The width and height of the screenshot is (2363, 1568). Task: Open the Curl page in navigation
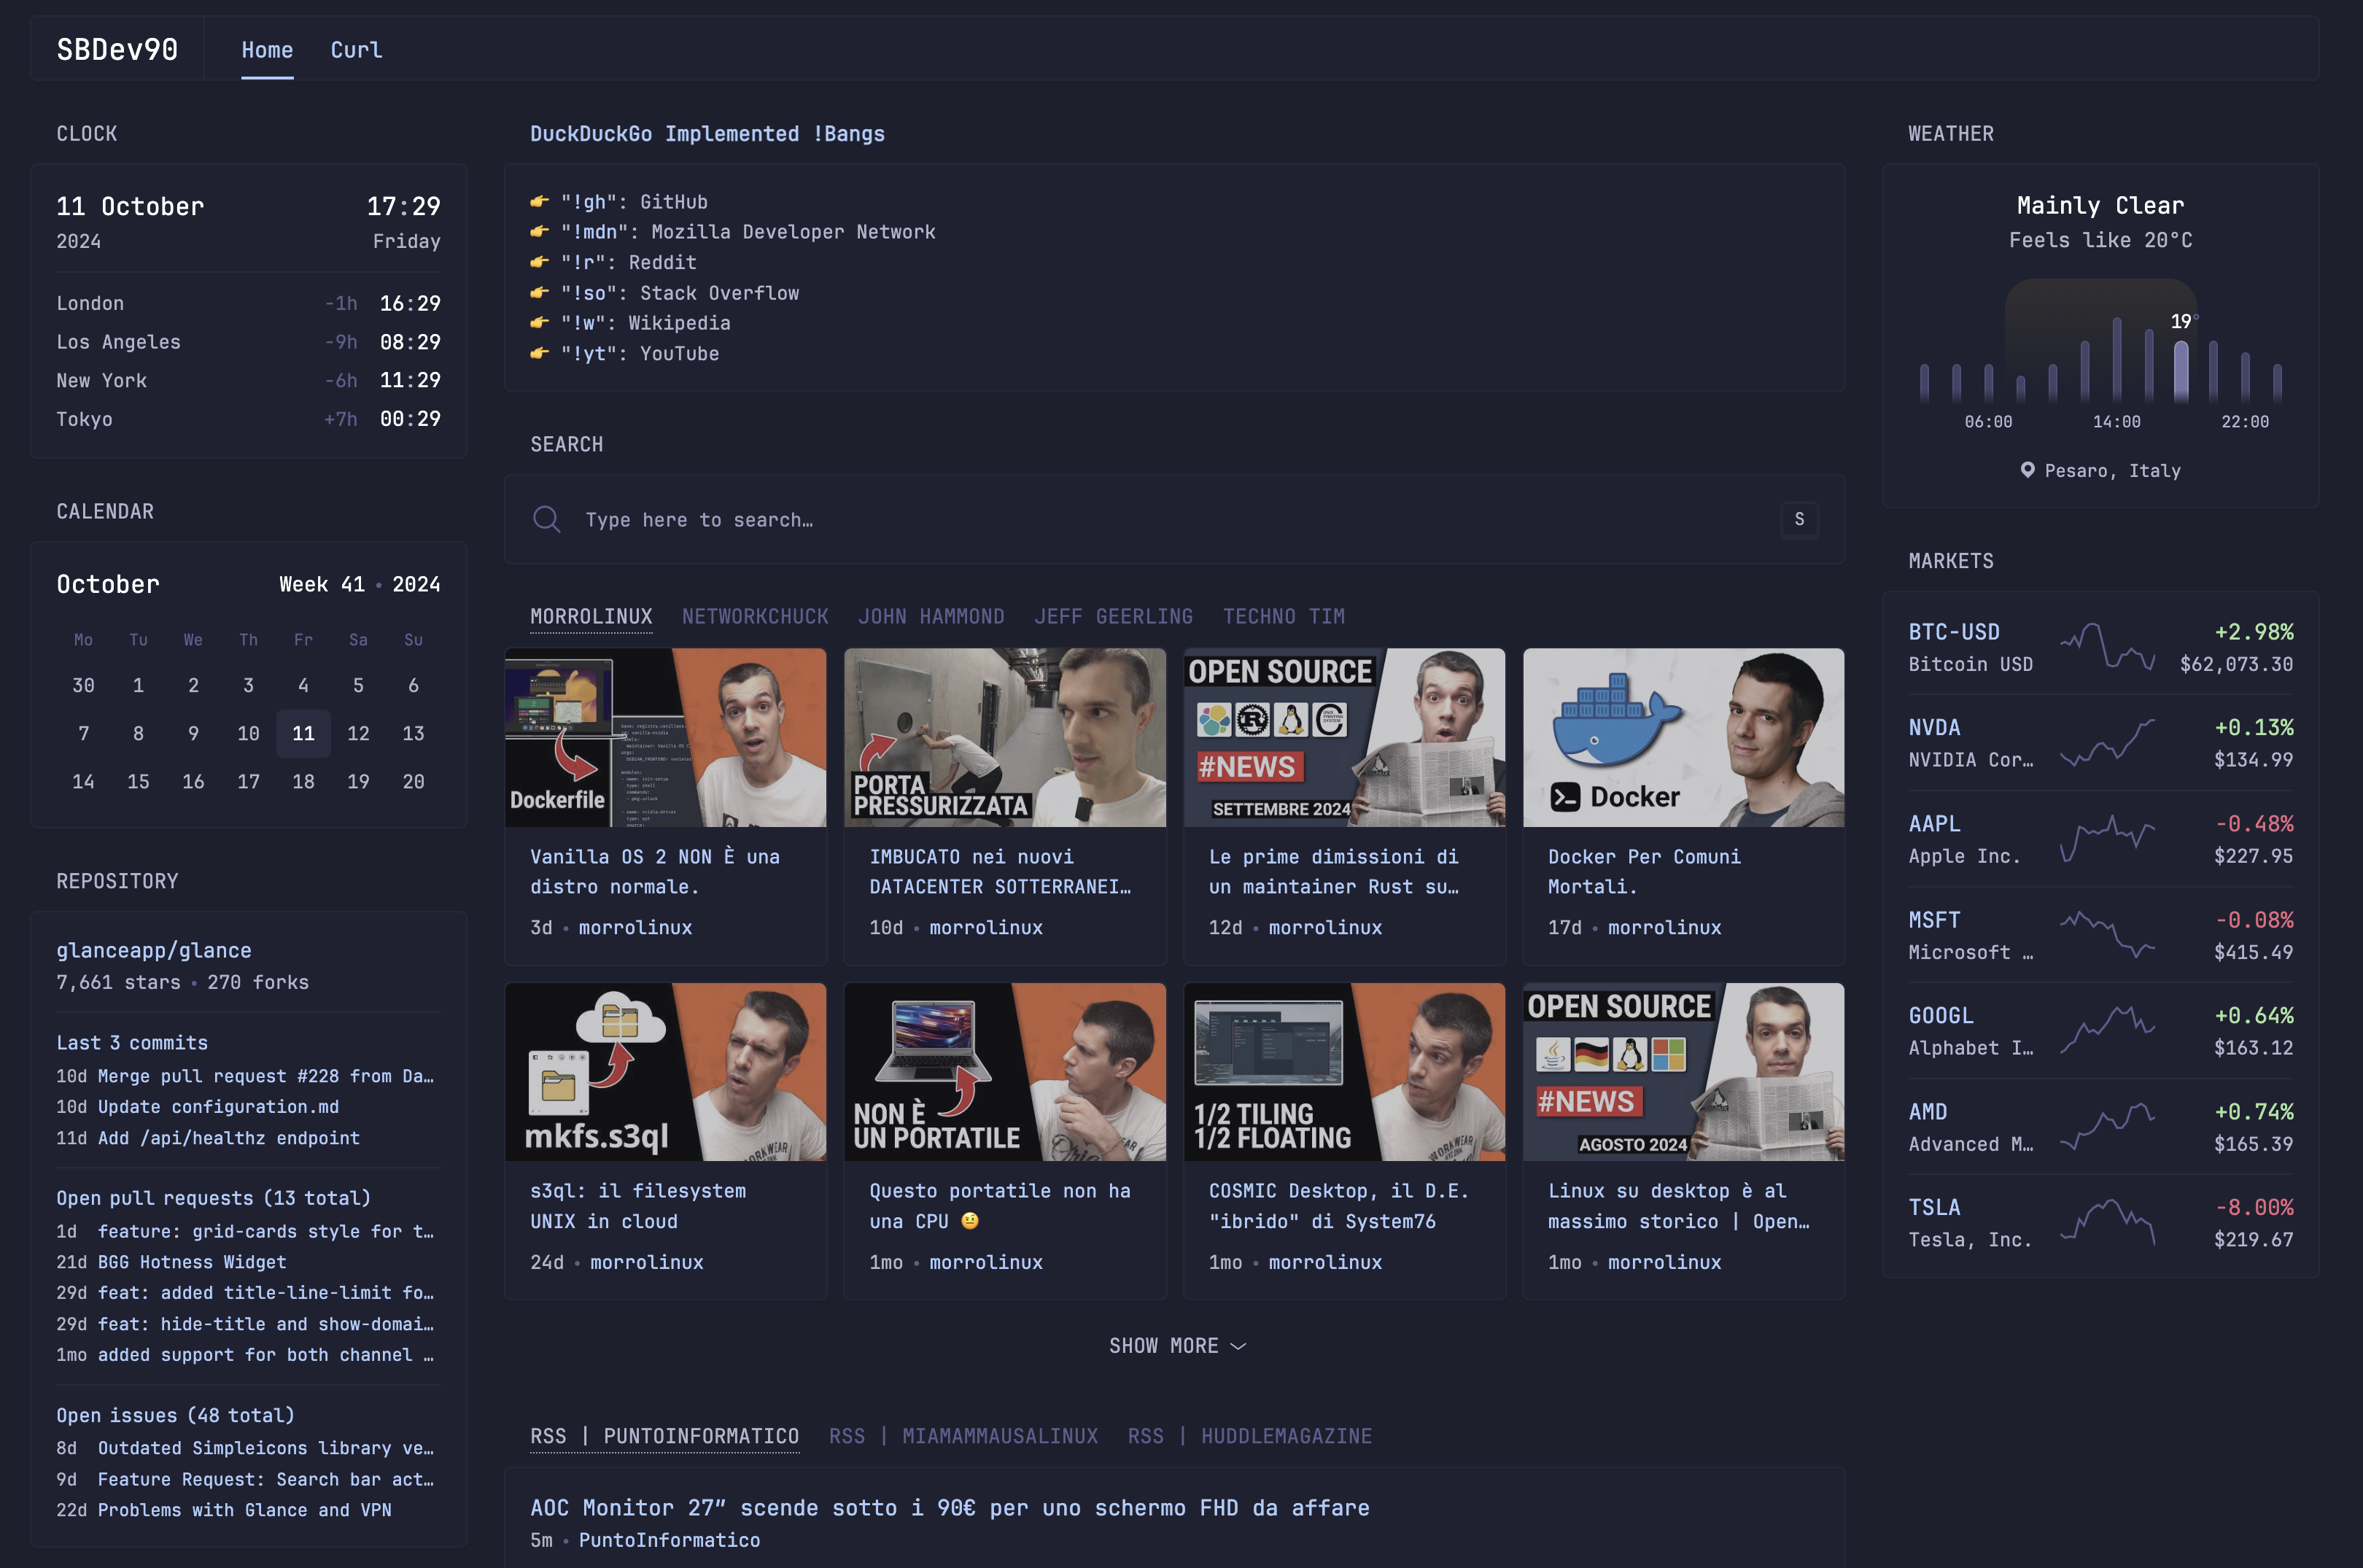pyautogui.click(x=356, y=49)
